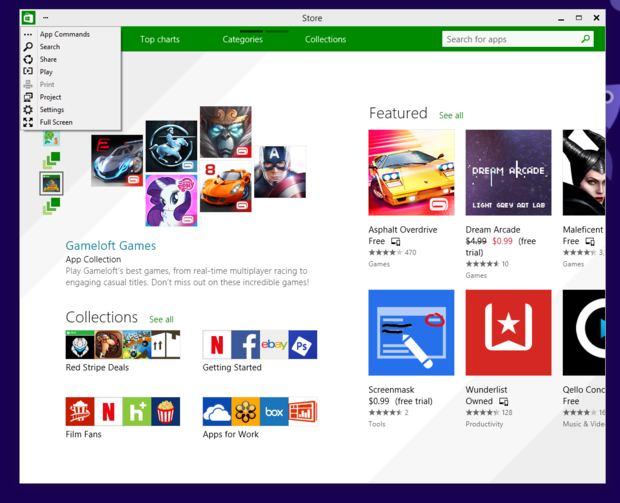The height and width of the screenshot is (503, 620).
Task: Open the Asphalt Overdrive app tile
Action: click(x=411, y=173)
